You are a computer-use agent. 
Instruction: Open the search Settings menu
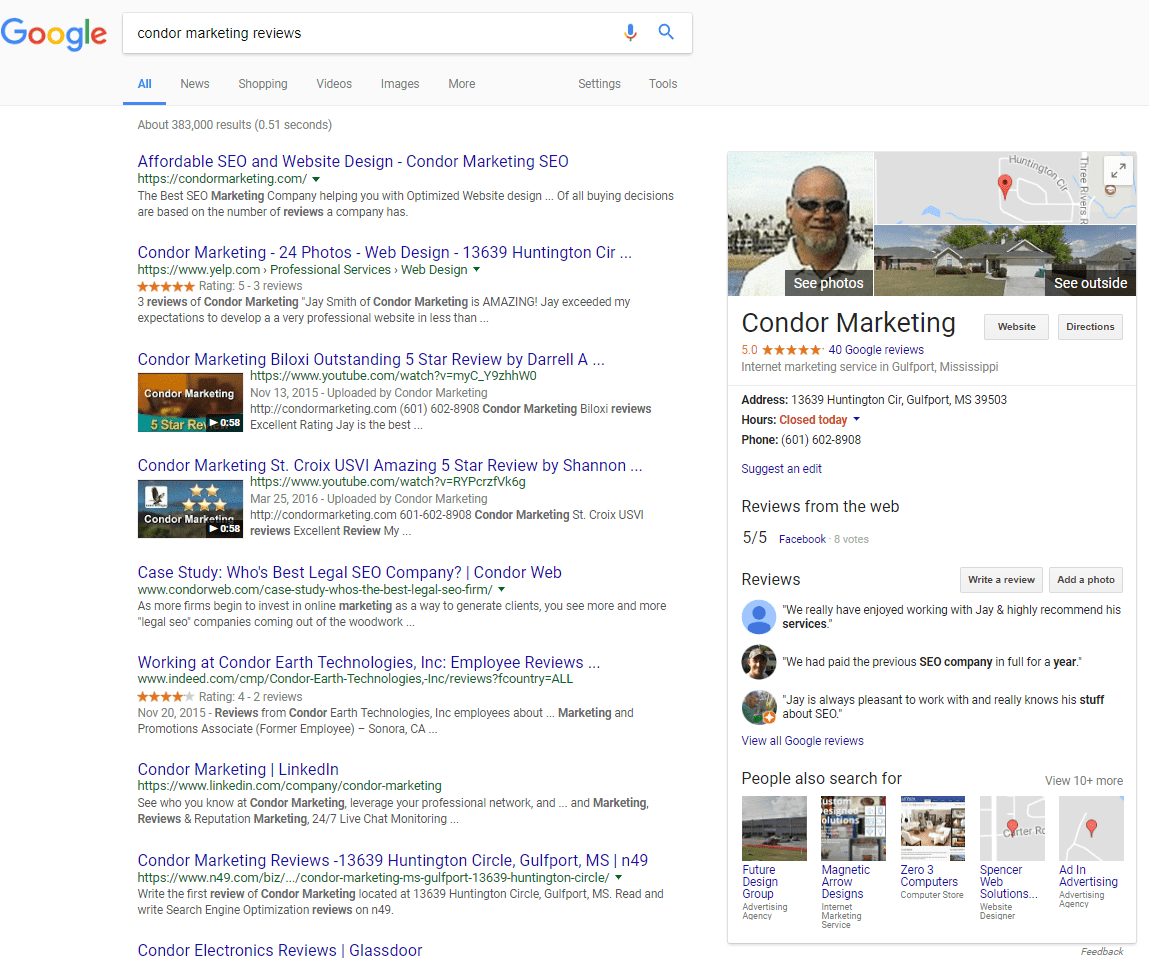(x=599, y=84)
